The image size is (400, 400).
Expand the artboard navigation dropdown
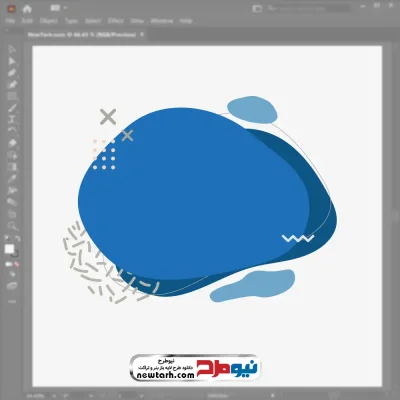pyautogui.click(x=141, y=396)
